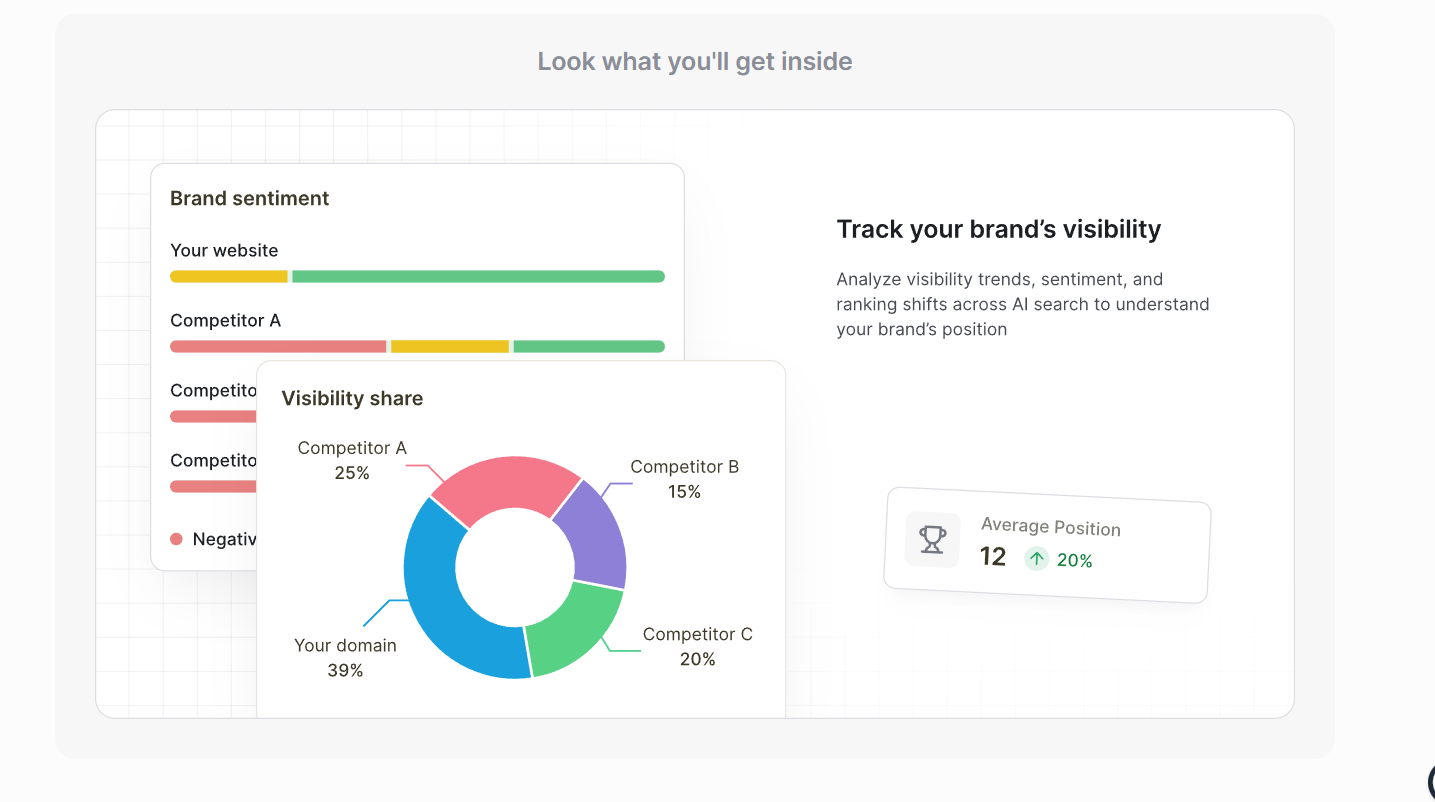Image resolution: width=1435 pixels, height=802 pixels.
Task: Click the red Negative legend dot
Action: (176, 539)
